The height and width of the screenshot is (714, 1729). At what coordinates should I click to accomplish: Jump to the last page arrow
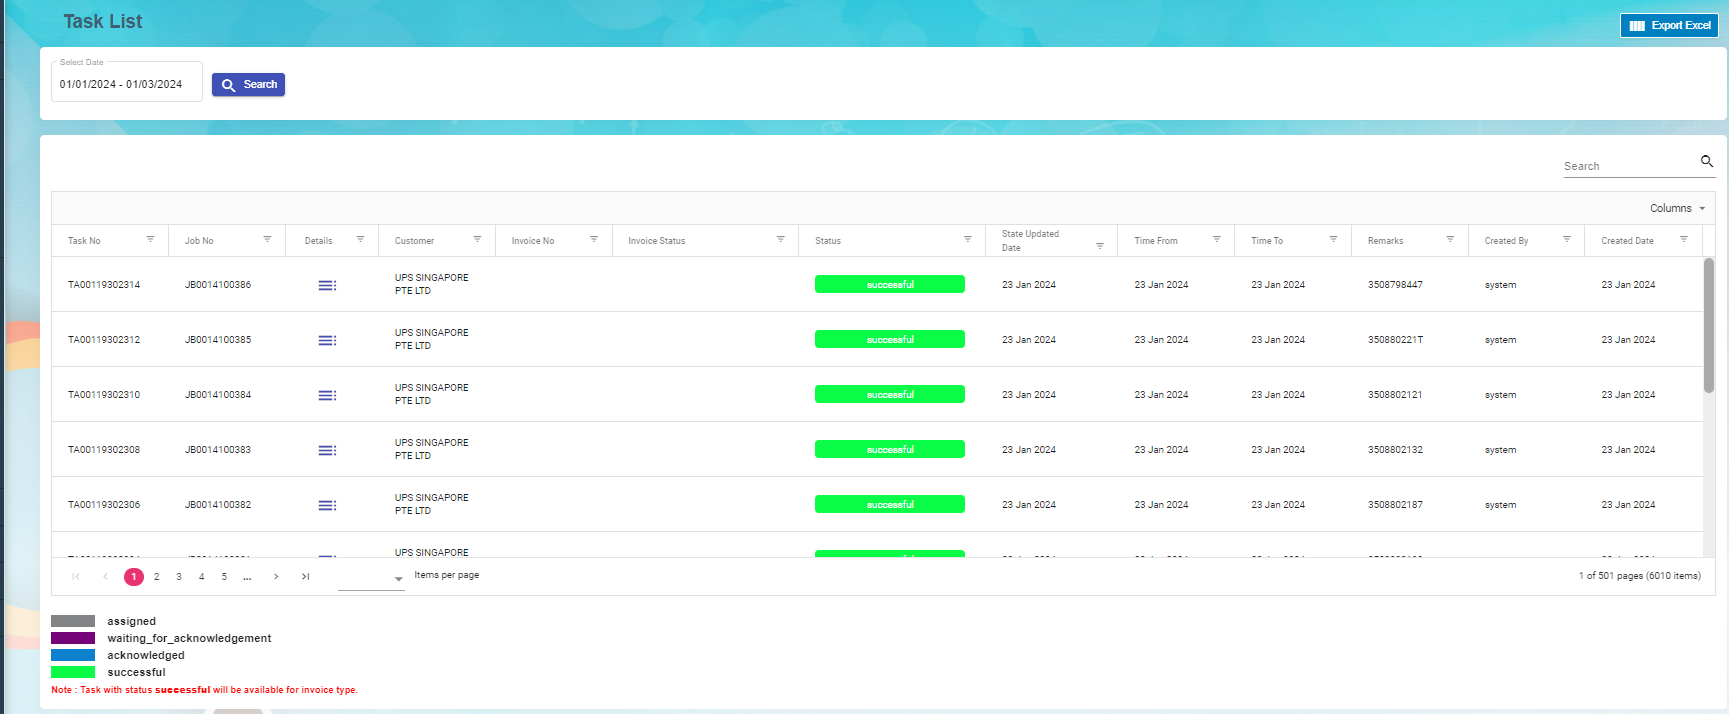pos(306,577)
